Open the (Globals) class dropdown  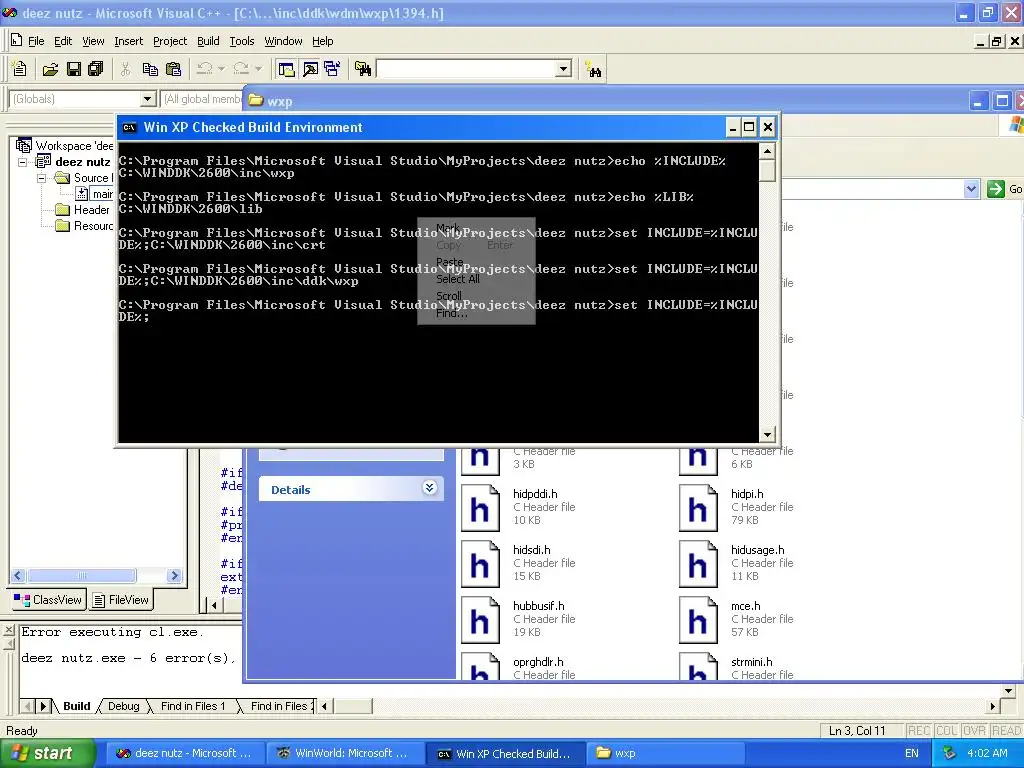tap(148, 99)
